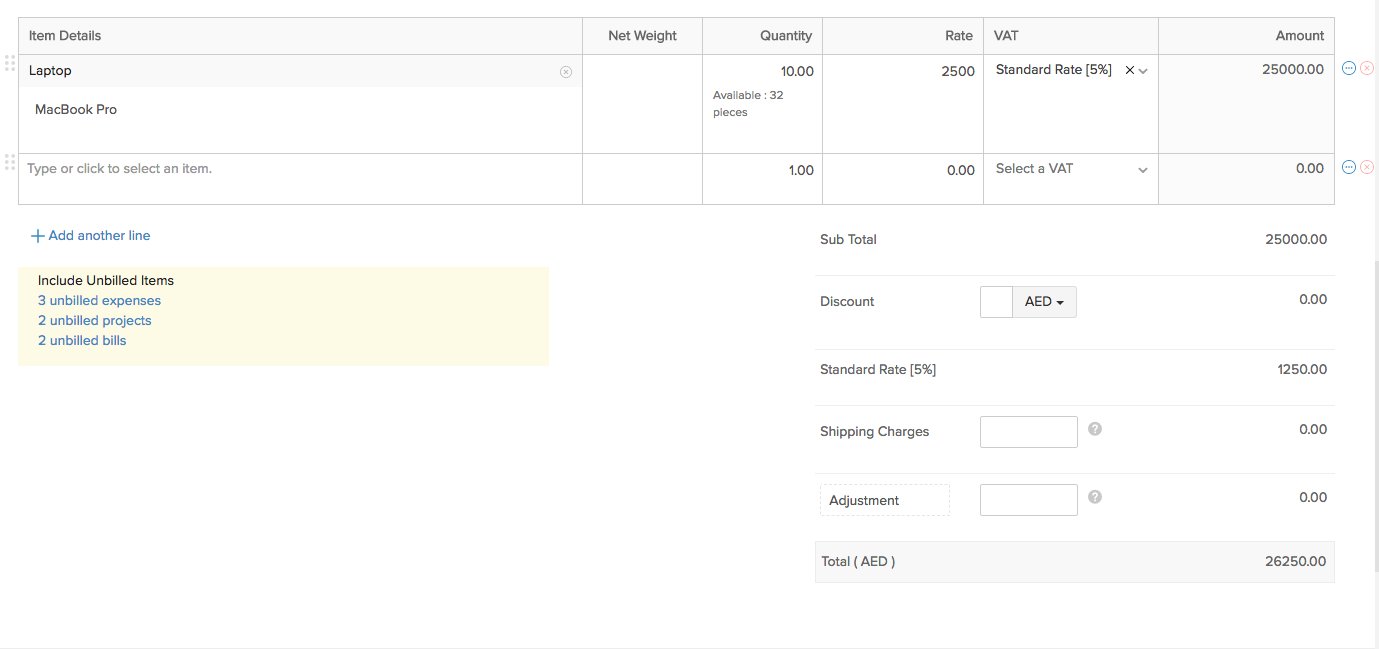Delete the empty second row with red cross icon
Viewport: 1379px width, 649px height.
coord(1366,167)
